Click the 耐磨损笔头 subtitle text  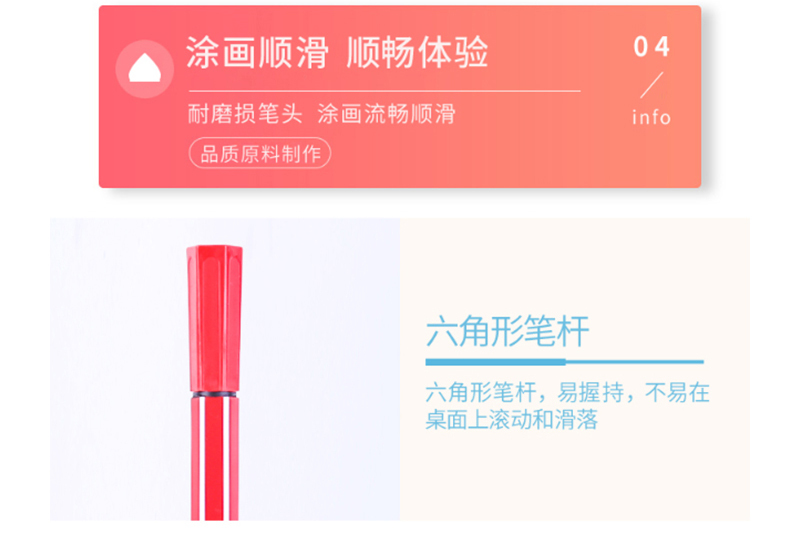point(245,114)
